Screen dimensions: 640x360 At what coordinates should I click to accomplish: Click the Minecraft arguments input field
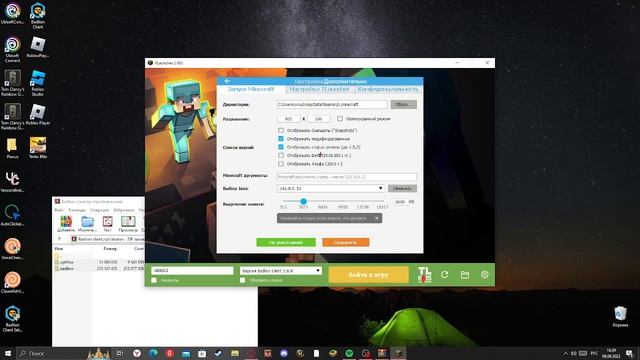pos(347,177)
